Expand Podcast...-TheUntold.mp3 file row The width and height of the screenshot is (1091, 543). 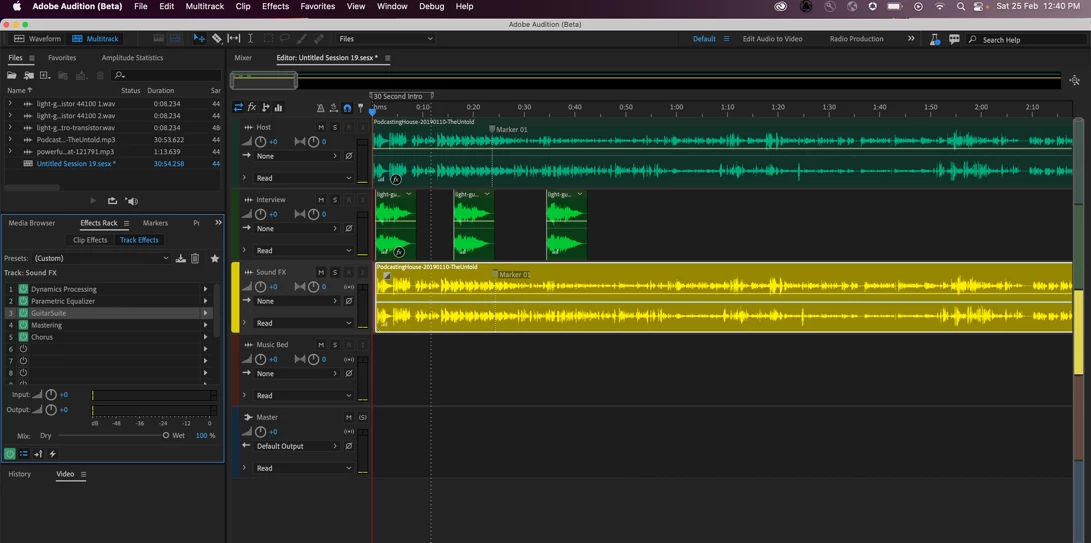(x=10, y=139)
